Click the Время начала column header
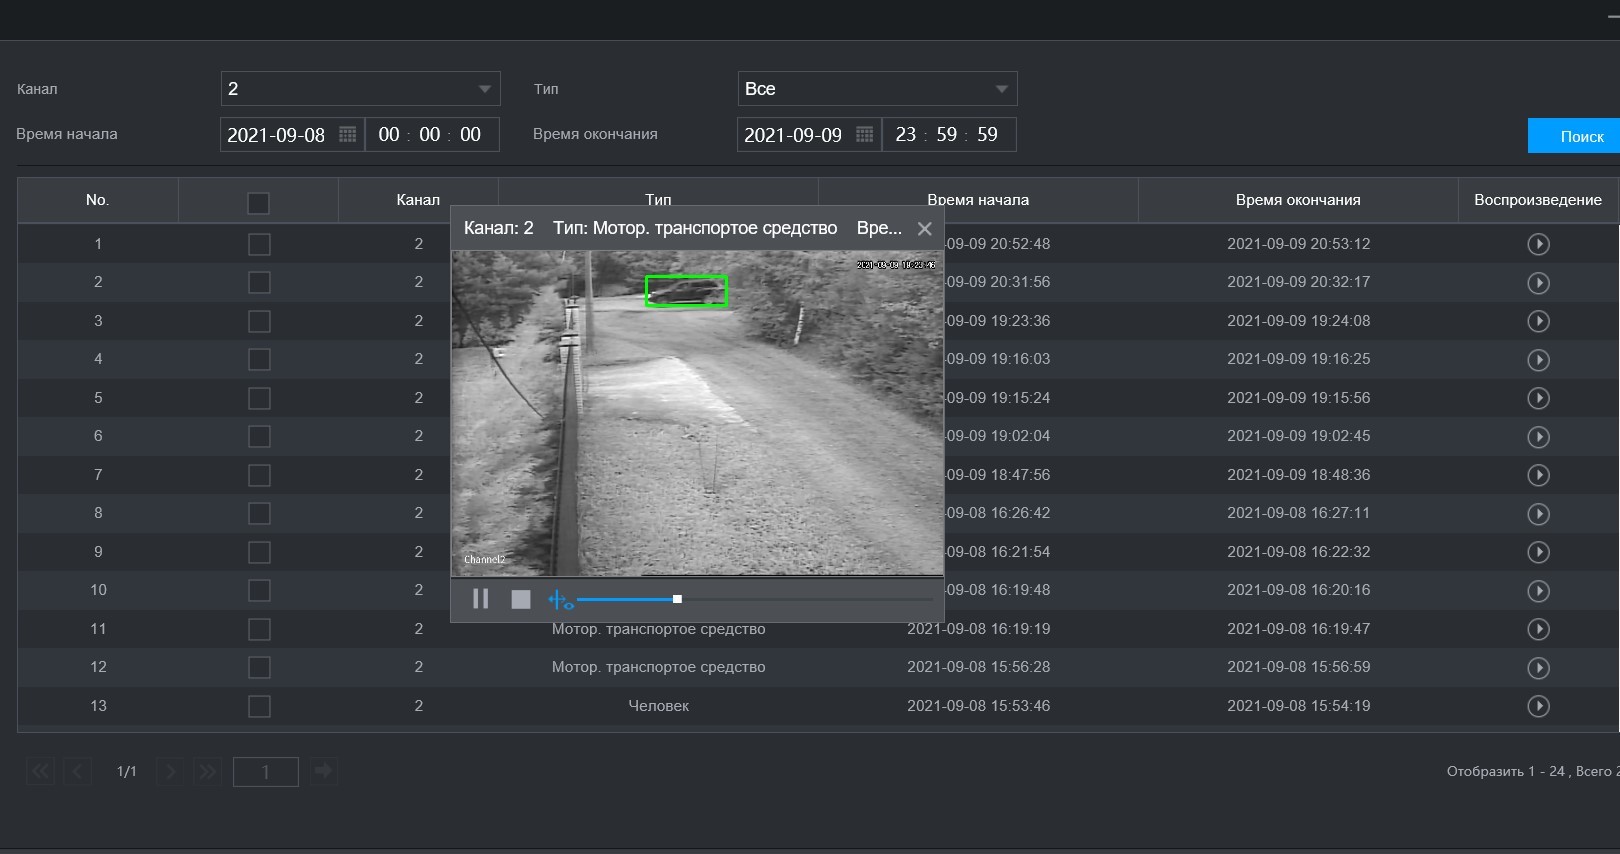 (x=978, y=200)
